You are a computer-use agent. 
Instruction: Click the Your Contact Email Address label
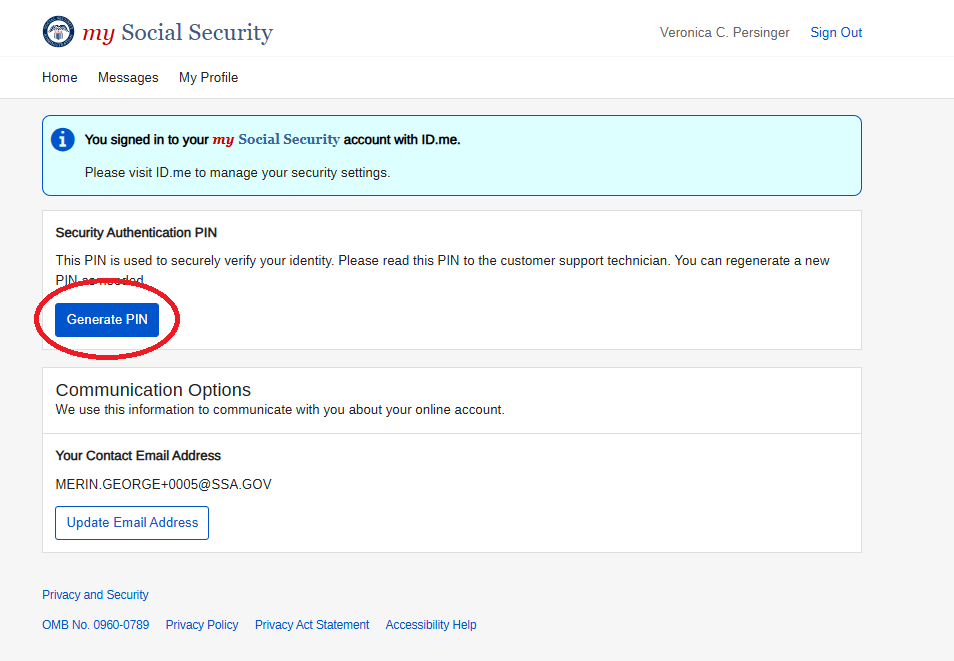click(138, 456)
